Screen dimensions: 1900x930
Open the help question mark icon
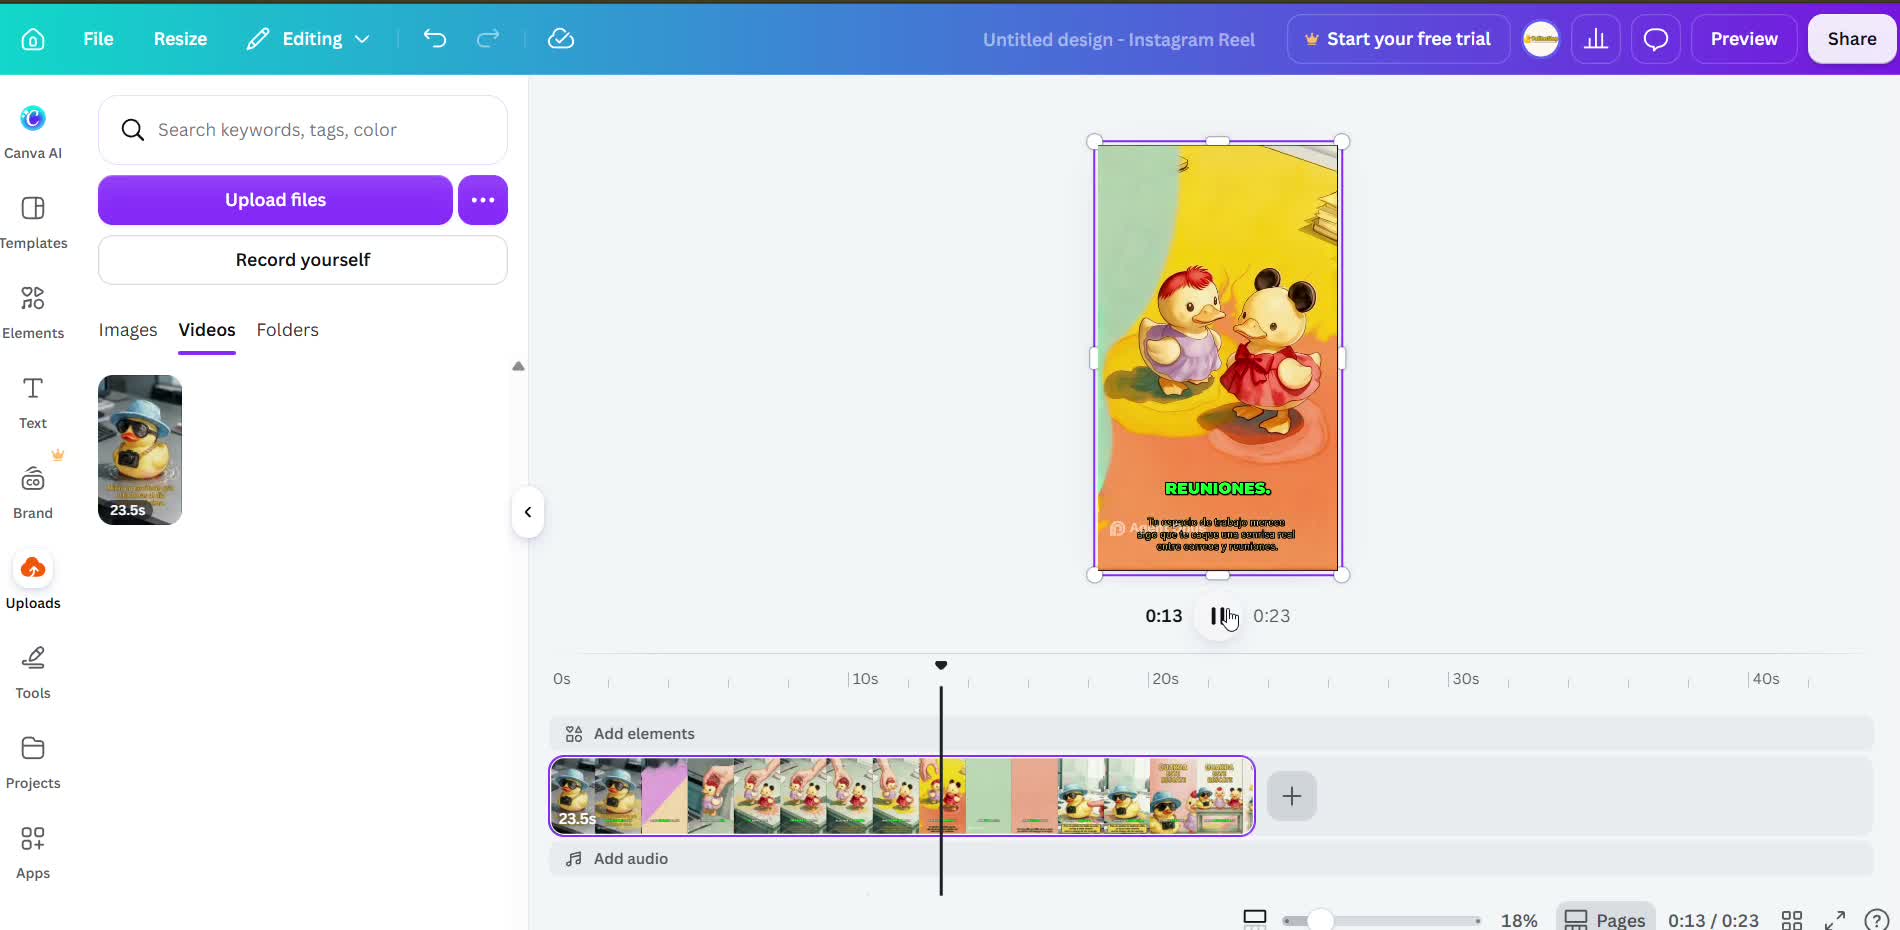(x=1877, y=919)
